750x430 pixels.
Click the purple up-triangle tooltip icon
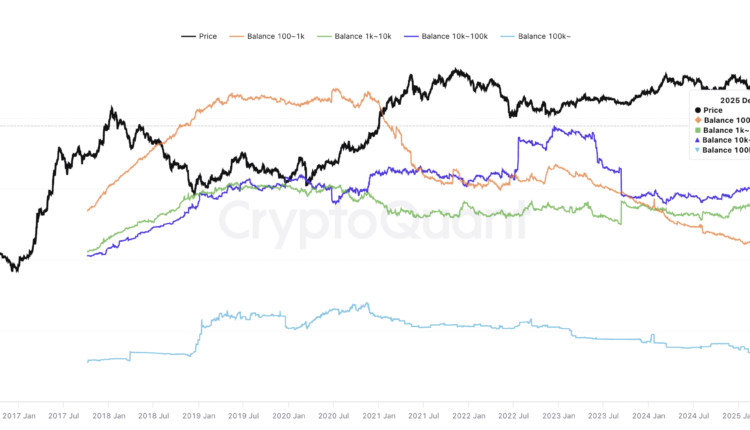coord(697,140)
